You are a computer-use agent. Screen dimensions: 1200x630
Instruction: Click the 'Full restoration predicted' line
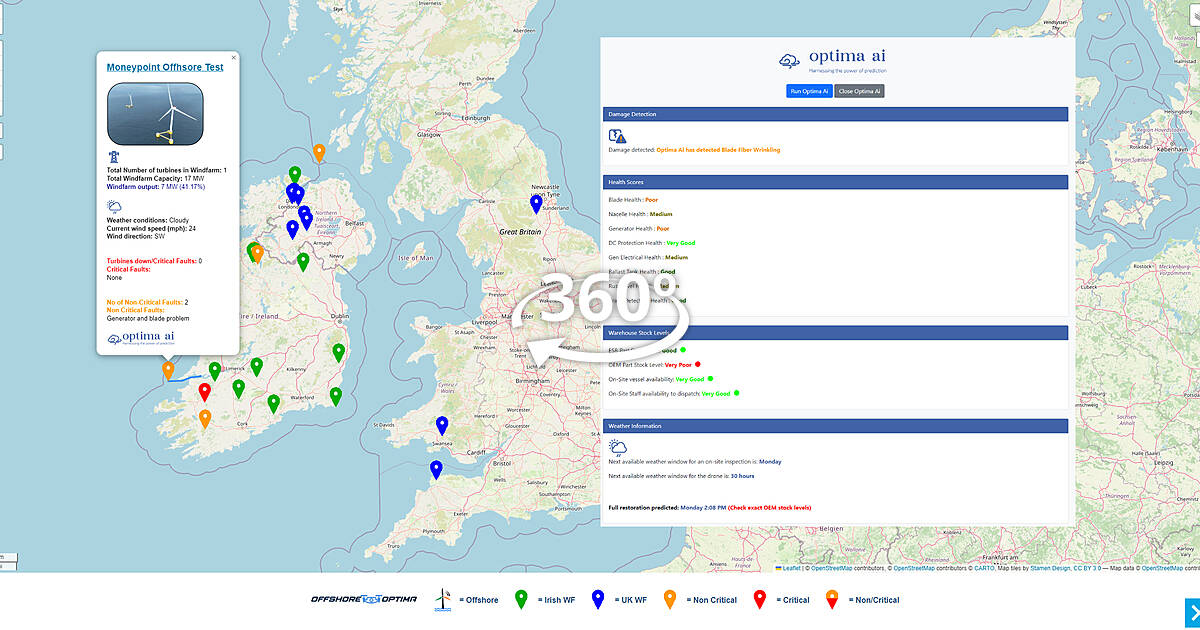click(710, 508)
